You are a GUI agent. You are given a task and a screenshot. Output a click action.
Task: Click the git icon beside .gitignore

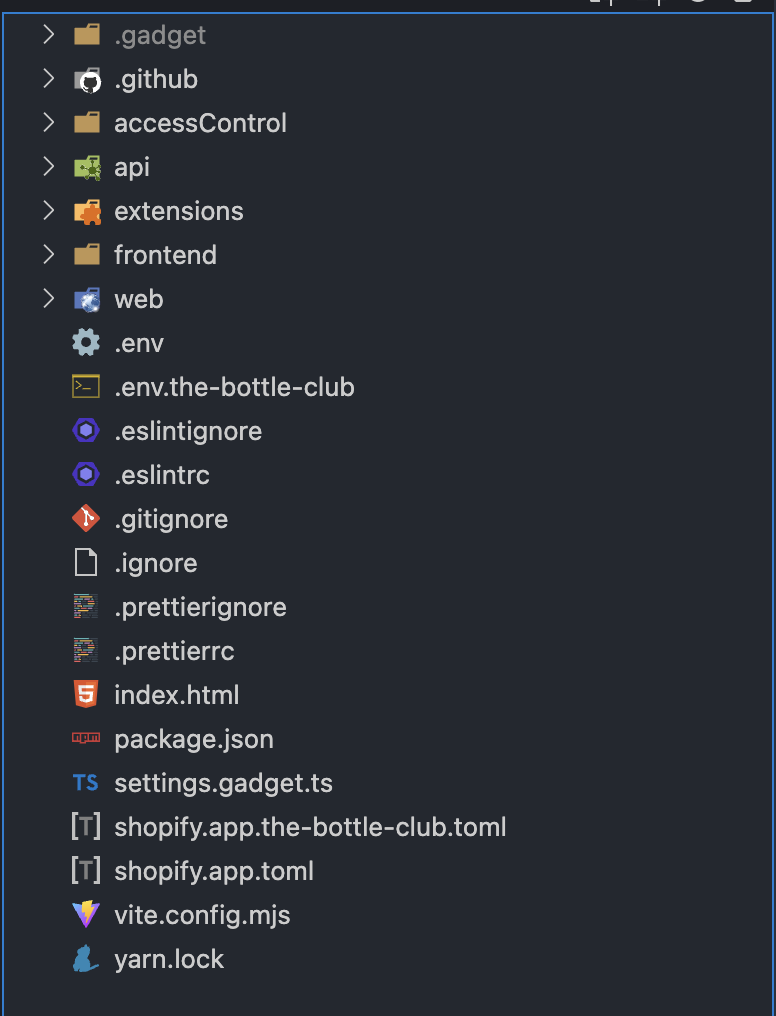[x=87, y=520]
